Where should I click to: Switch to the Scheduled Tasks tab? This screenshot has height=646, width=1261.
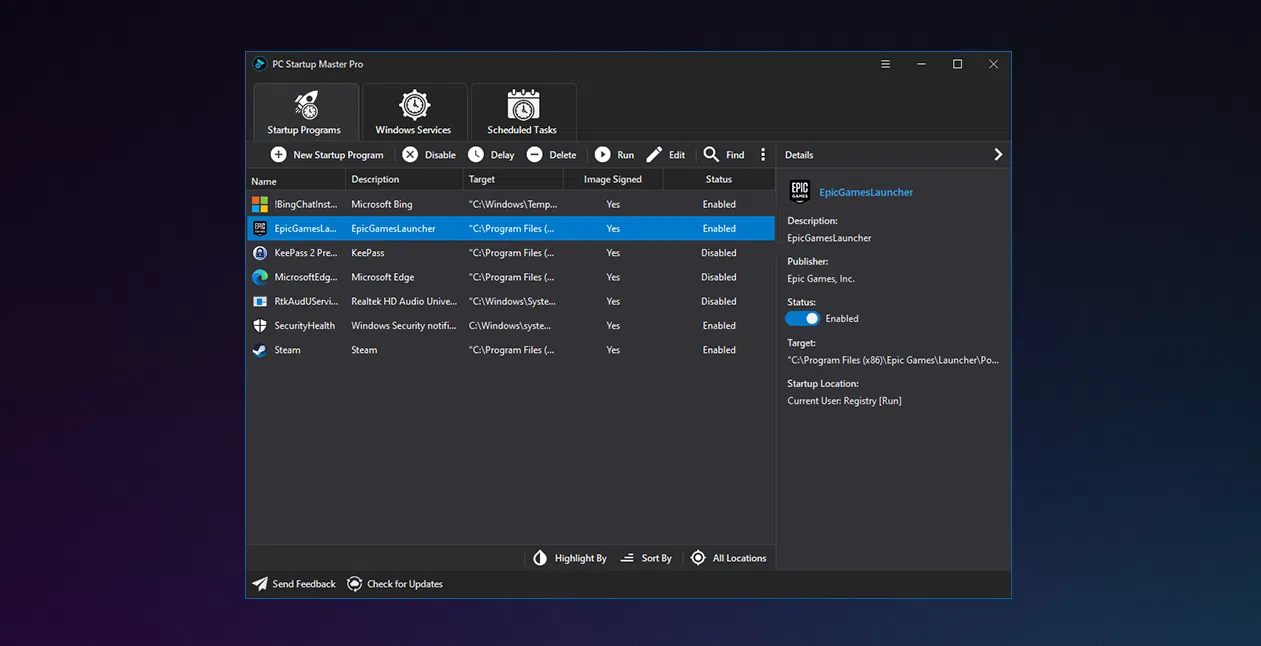click(523, 112)
